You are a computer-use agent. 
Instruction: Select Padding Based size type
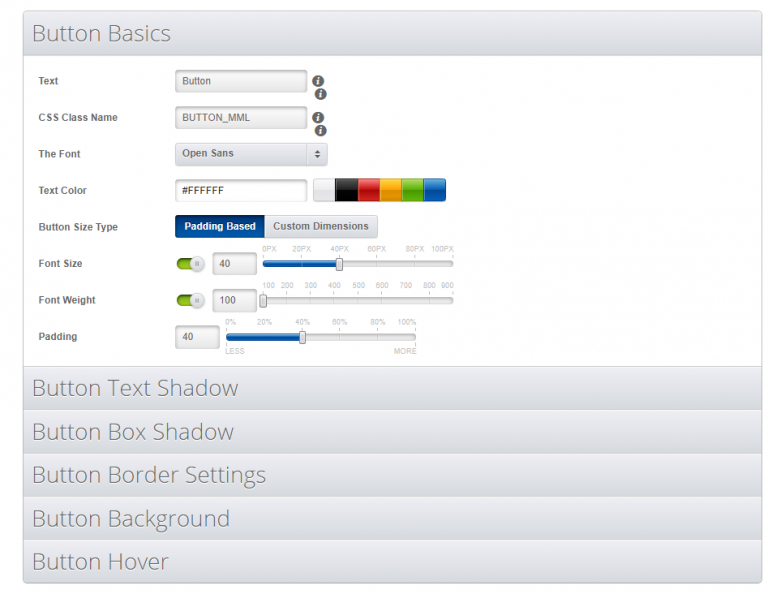pos(220,227)
